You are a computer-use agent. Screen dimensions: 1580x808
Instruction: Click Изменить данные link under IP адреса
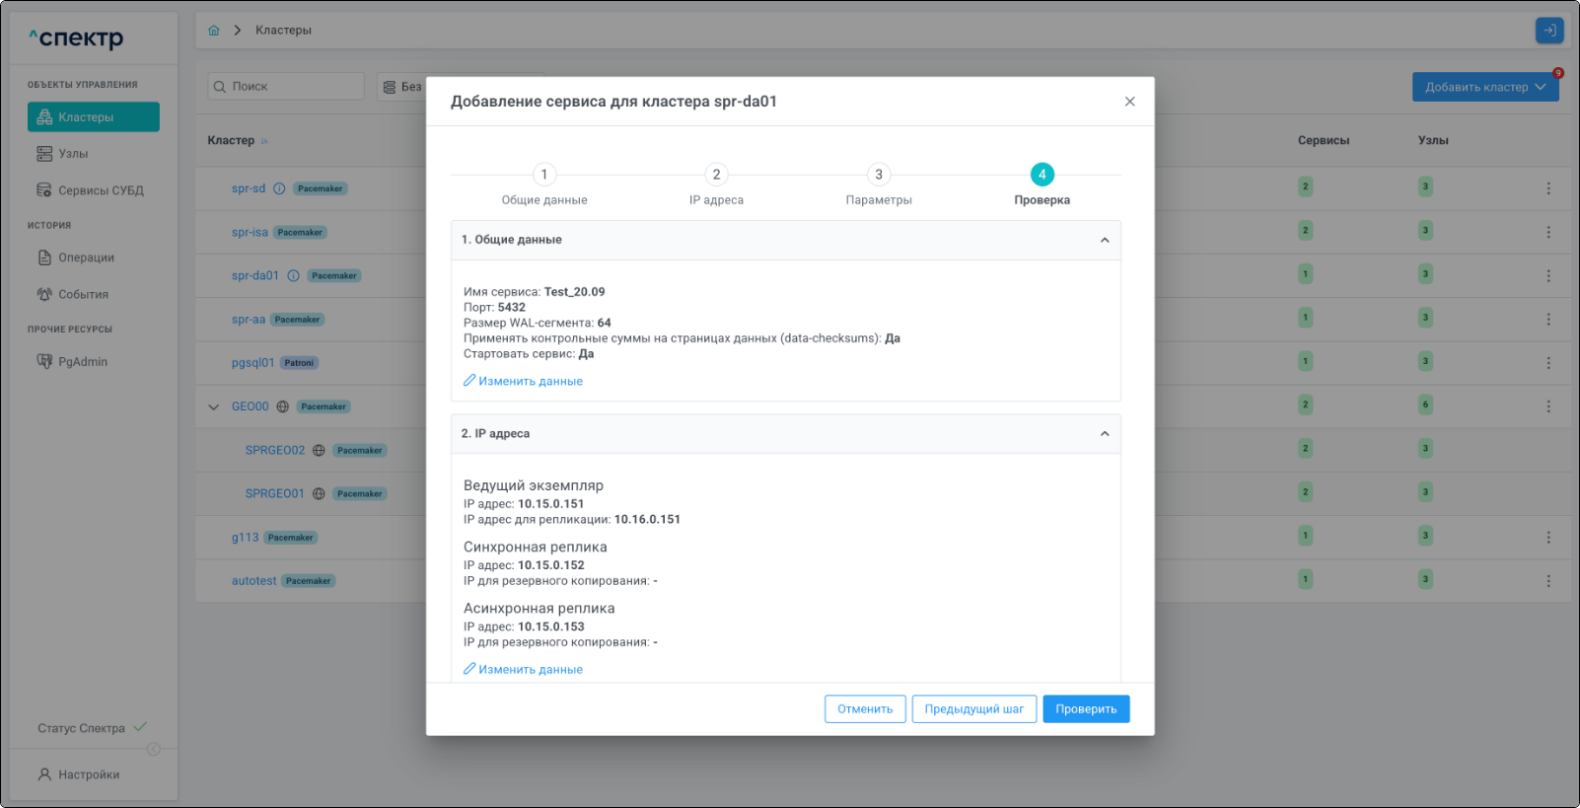point(529,670)
